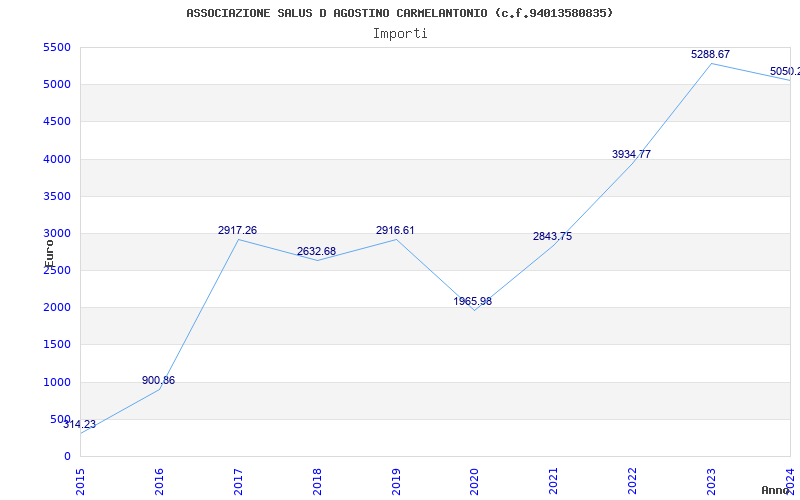Click the y-axis value 1500
Viewport: 800px width, 500px height.
[x=57, y=345]
